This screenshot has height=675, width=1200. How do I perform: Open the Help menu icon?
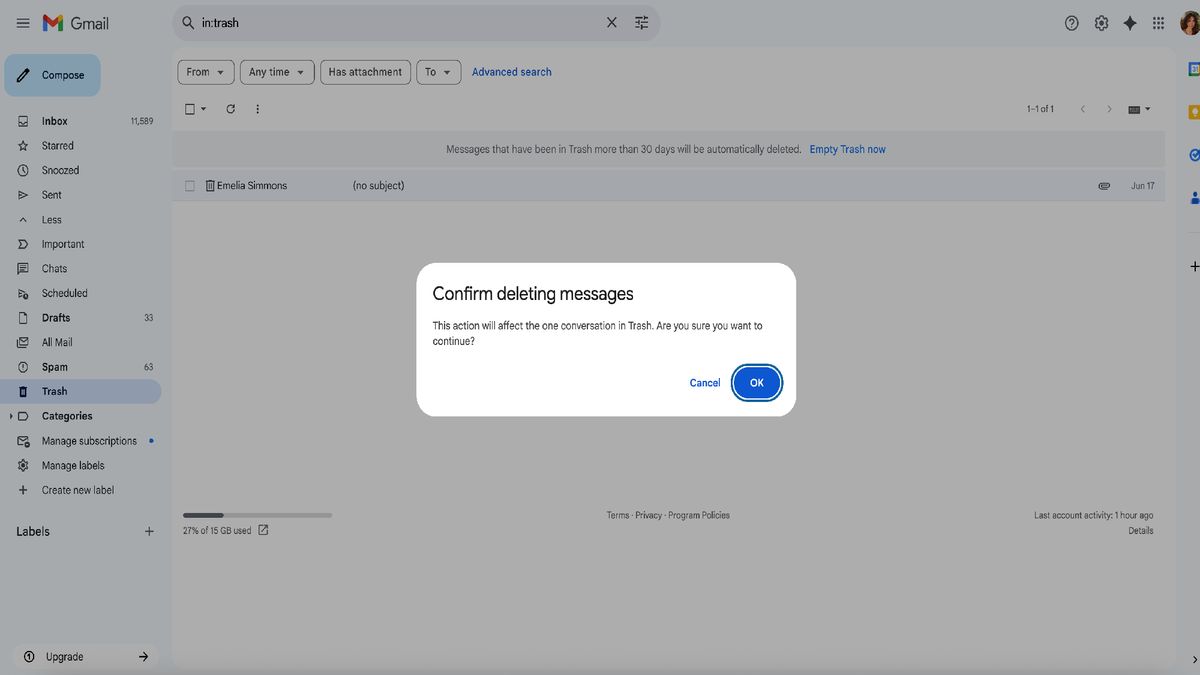1071,22
